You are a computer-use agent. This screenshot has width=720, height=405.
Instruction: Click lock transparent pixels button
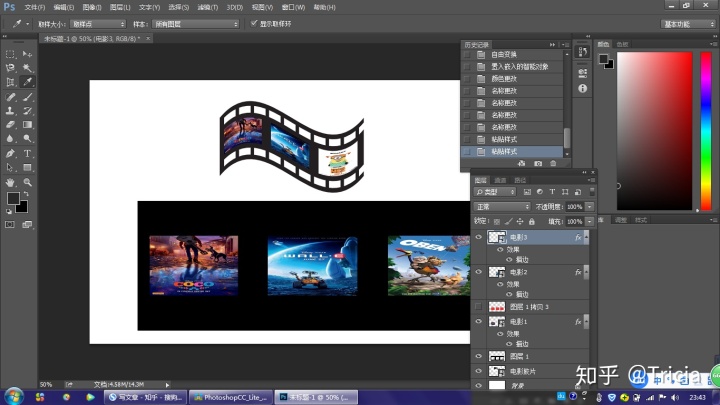496,221
